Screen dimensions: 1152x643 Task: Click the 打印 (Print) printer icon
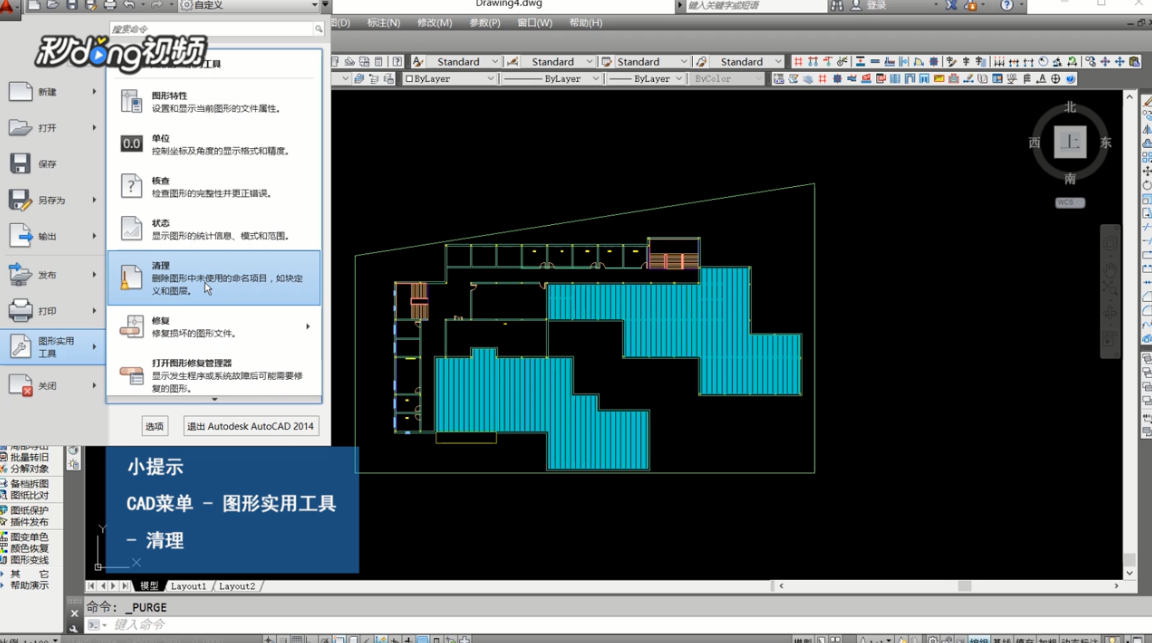[x=20, y=311]
